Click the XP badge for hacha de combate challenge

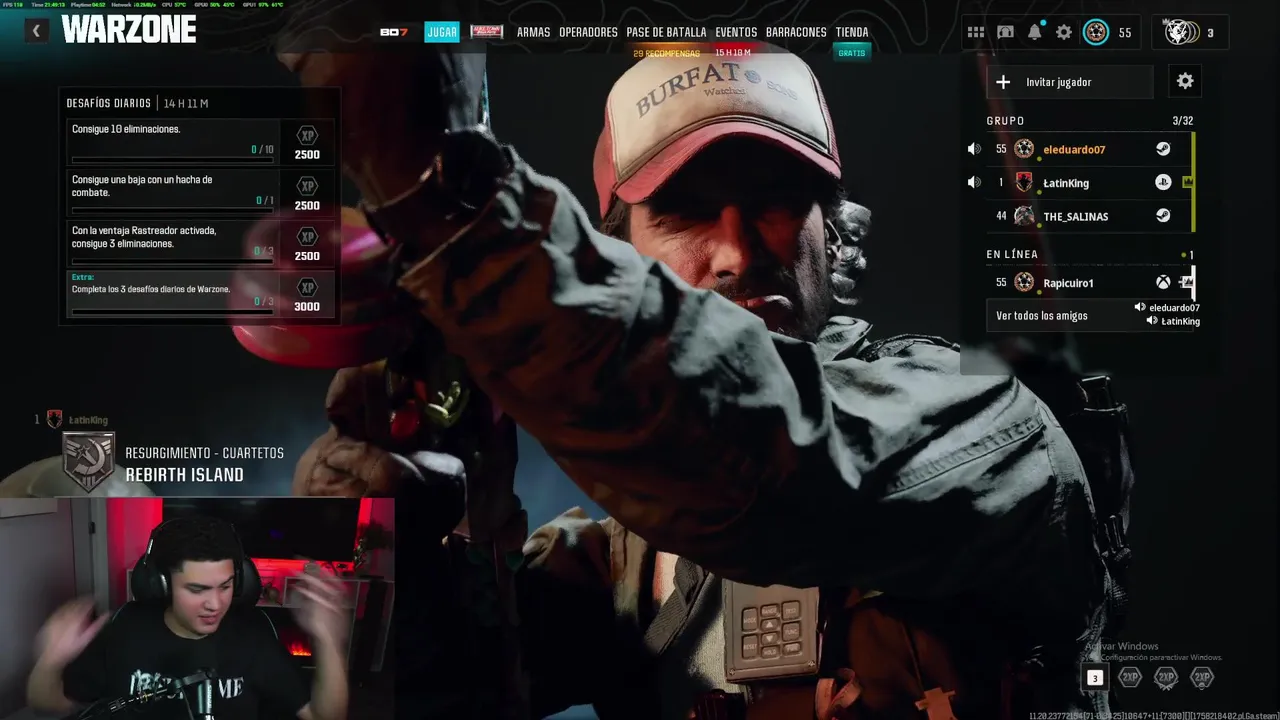click(307, 186)
